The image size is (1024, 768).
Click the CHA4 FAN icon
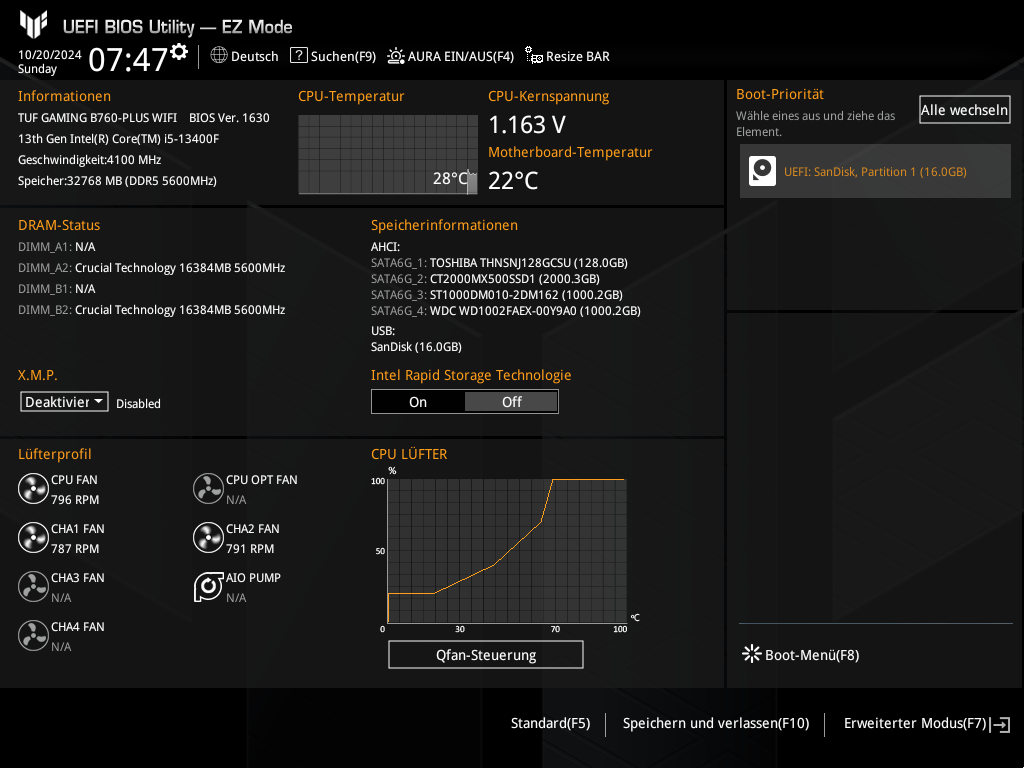(x=33, y=635)
